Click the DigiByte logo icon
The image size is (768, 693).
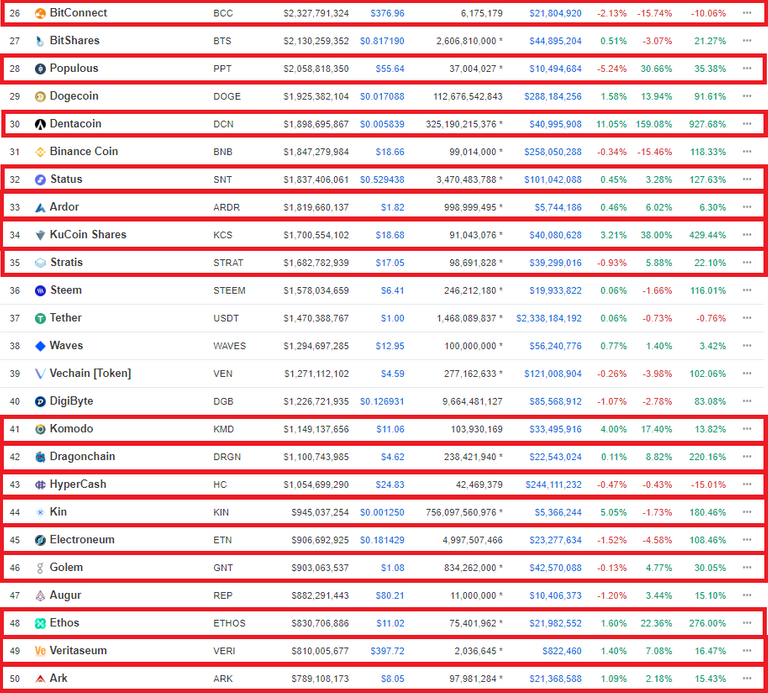(x=40, y=402)
